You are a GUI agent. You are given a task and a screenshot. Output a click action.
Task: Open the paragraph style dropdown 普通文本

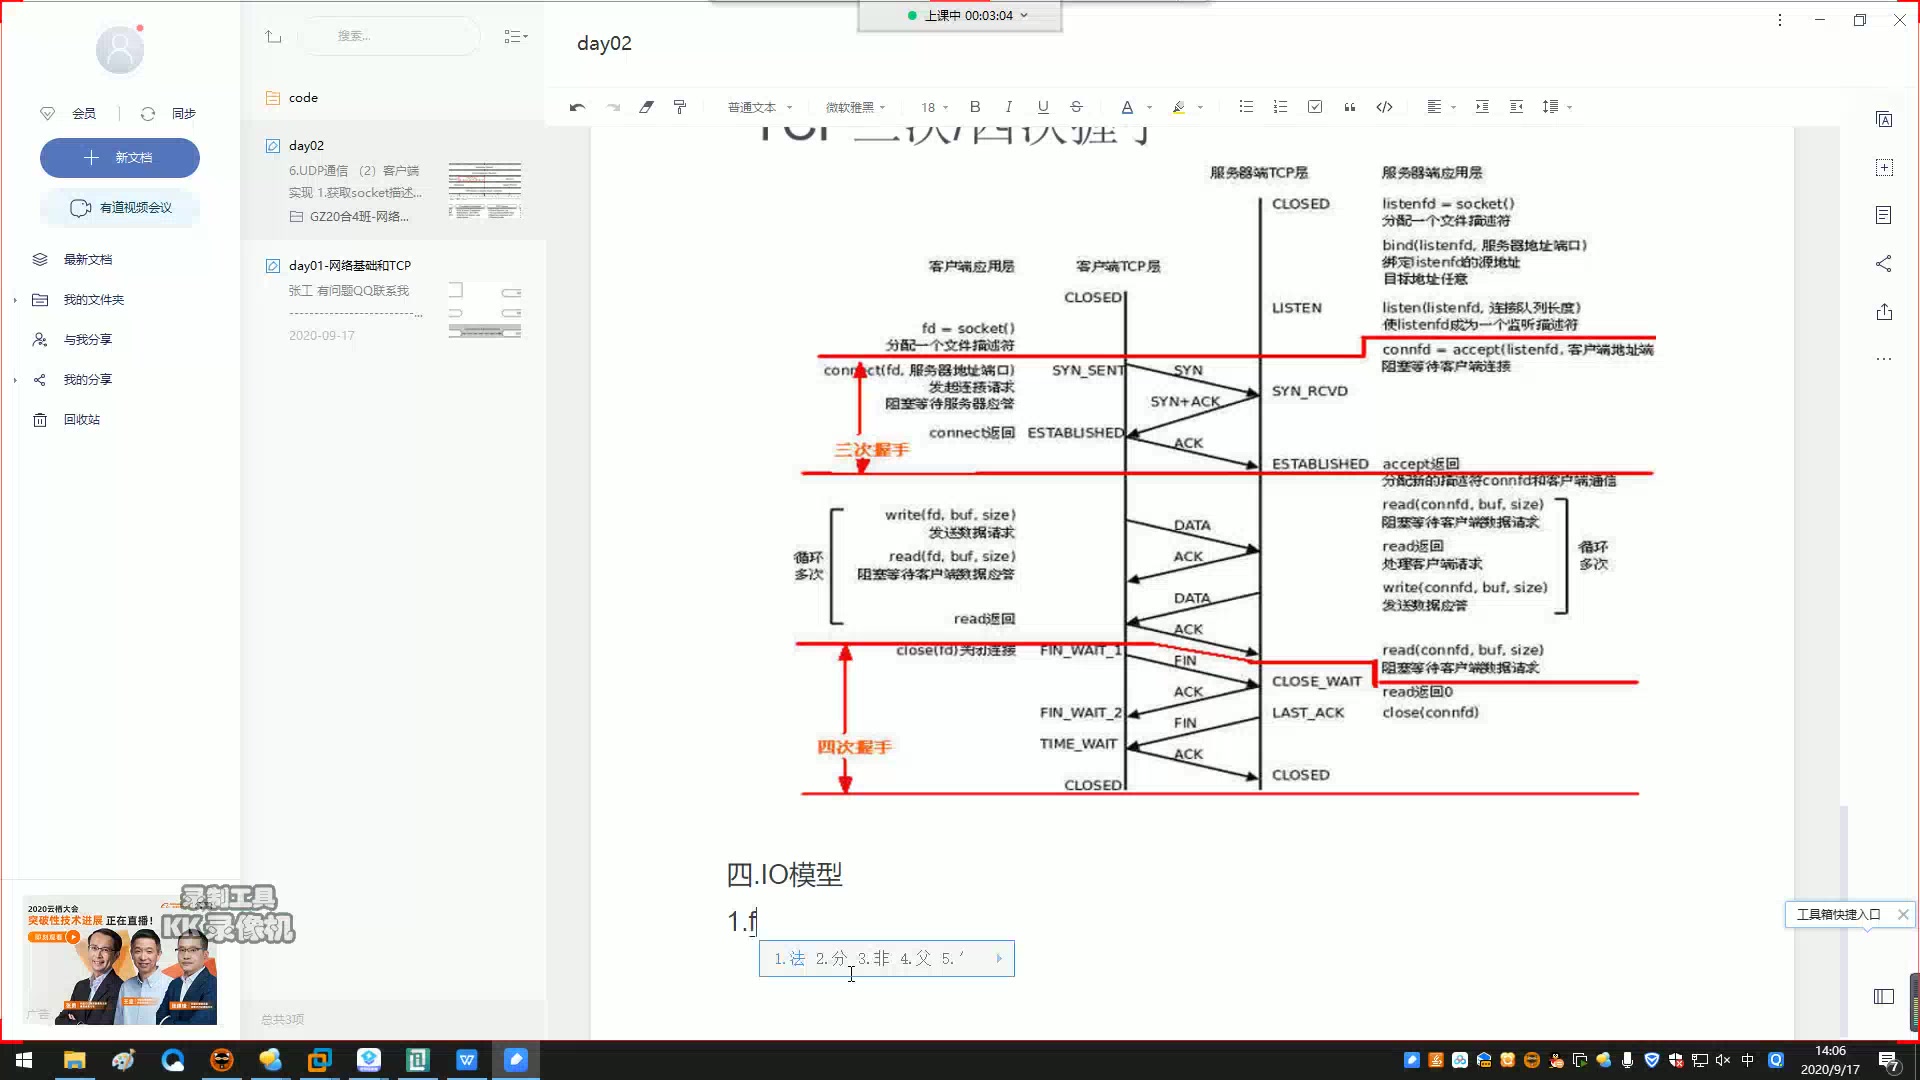(x=760, y=107)
